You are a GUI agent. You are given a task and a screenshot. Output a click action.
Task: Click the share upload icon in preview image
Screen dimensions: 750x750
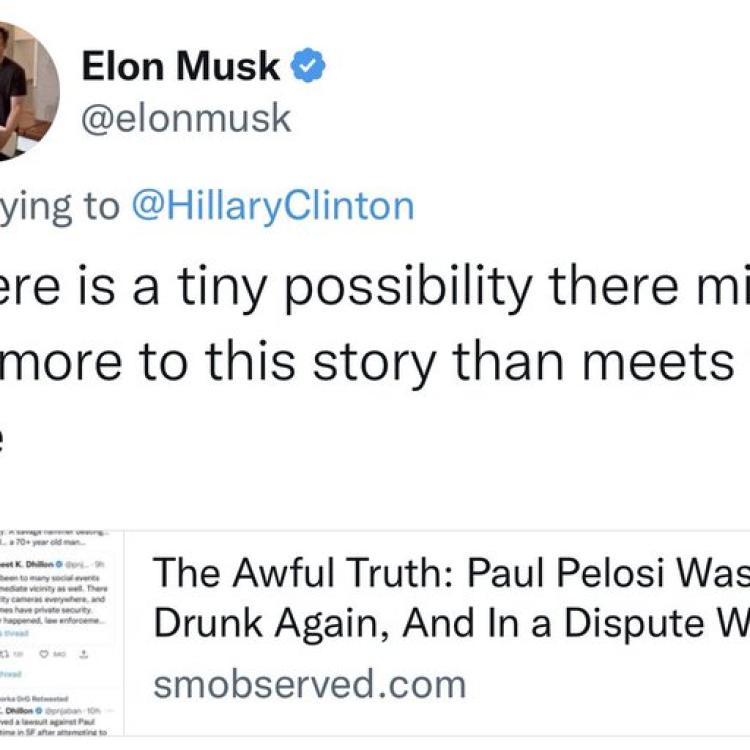click(x=84, y=654)
